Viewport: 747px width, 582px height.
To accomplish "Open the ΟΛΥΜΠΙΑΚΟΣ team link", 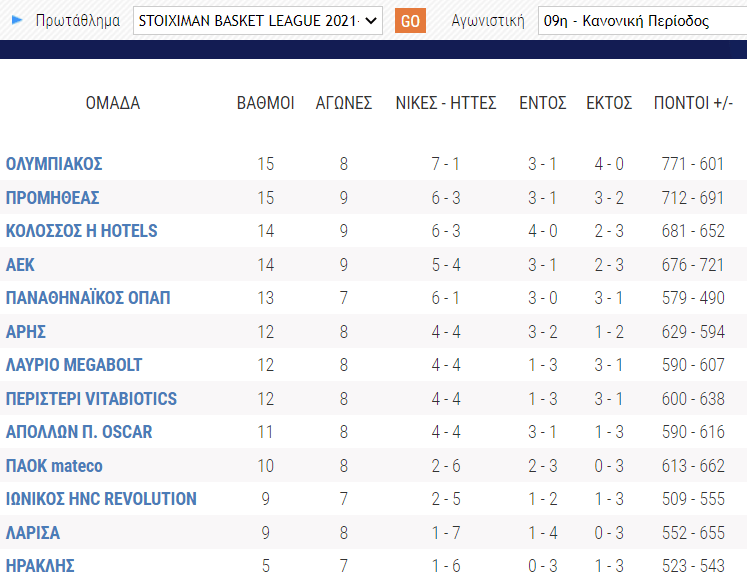I will pyautogui.click(x=54, y=164).
